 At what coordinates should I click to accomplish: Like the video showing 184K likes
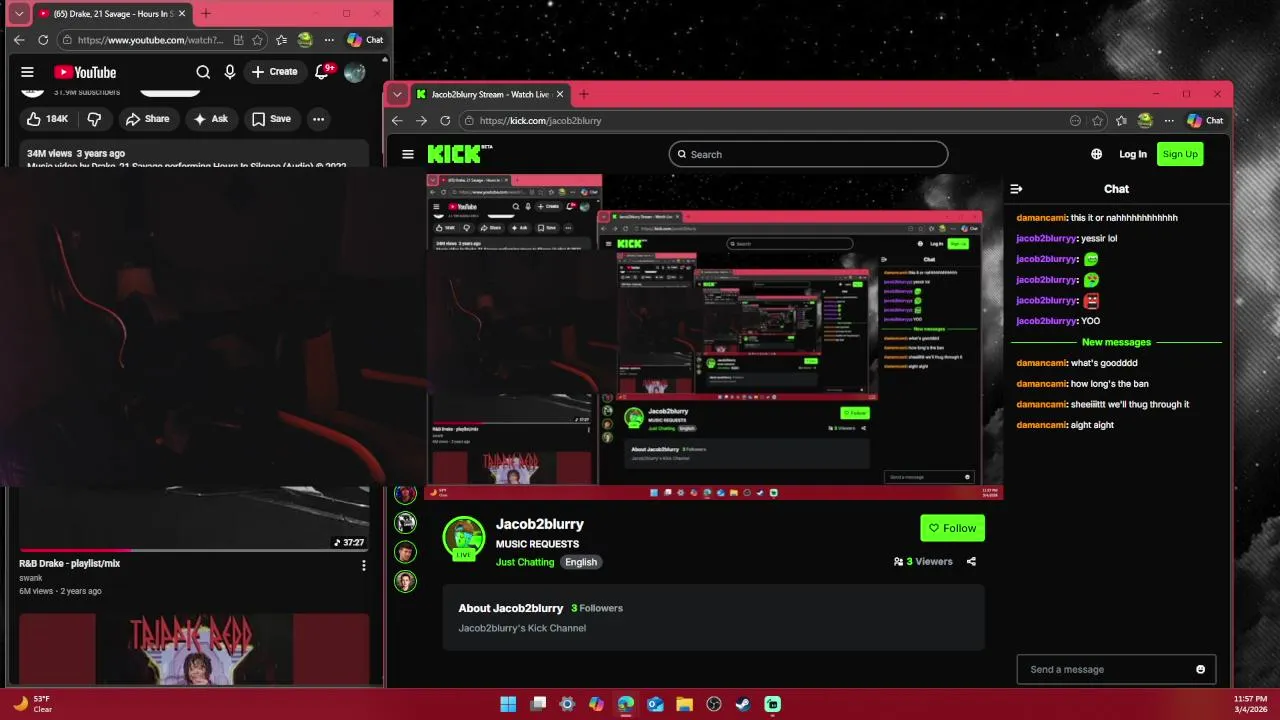[x=48, y=119]
